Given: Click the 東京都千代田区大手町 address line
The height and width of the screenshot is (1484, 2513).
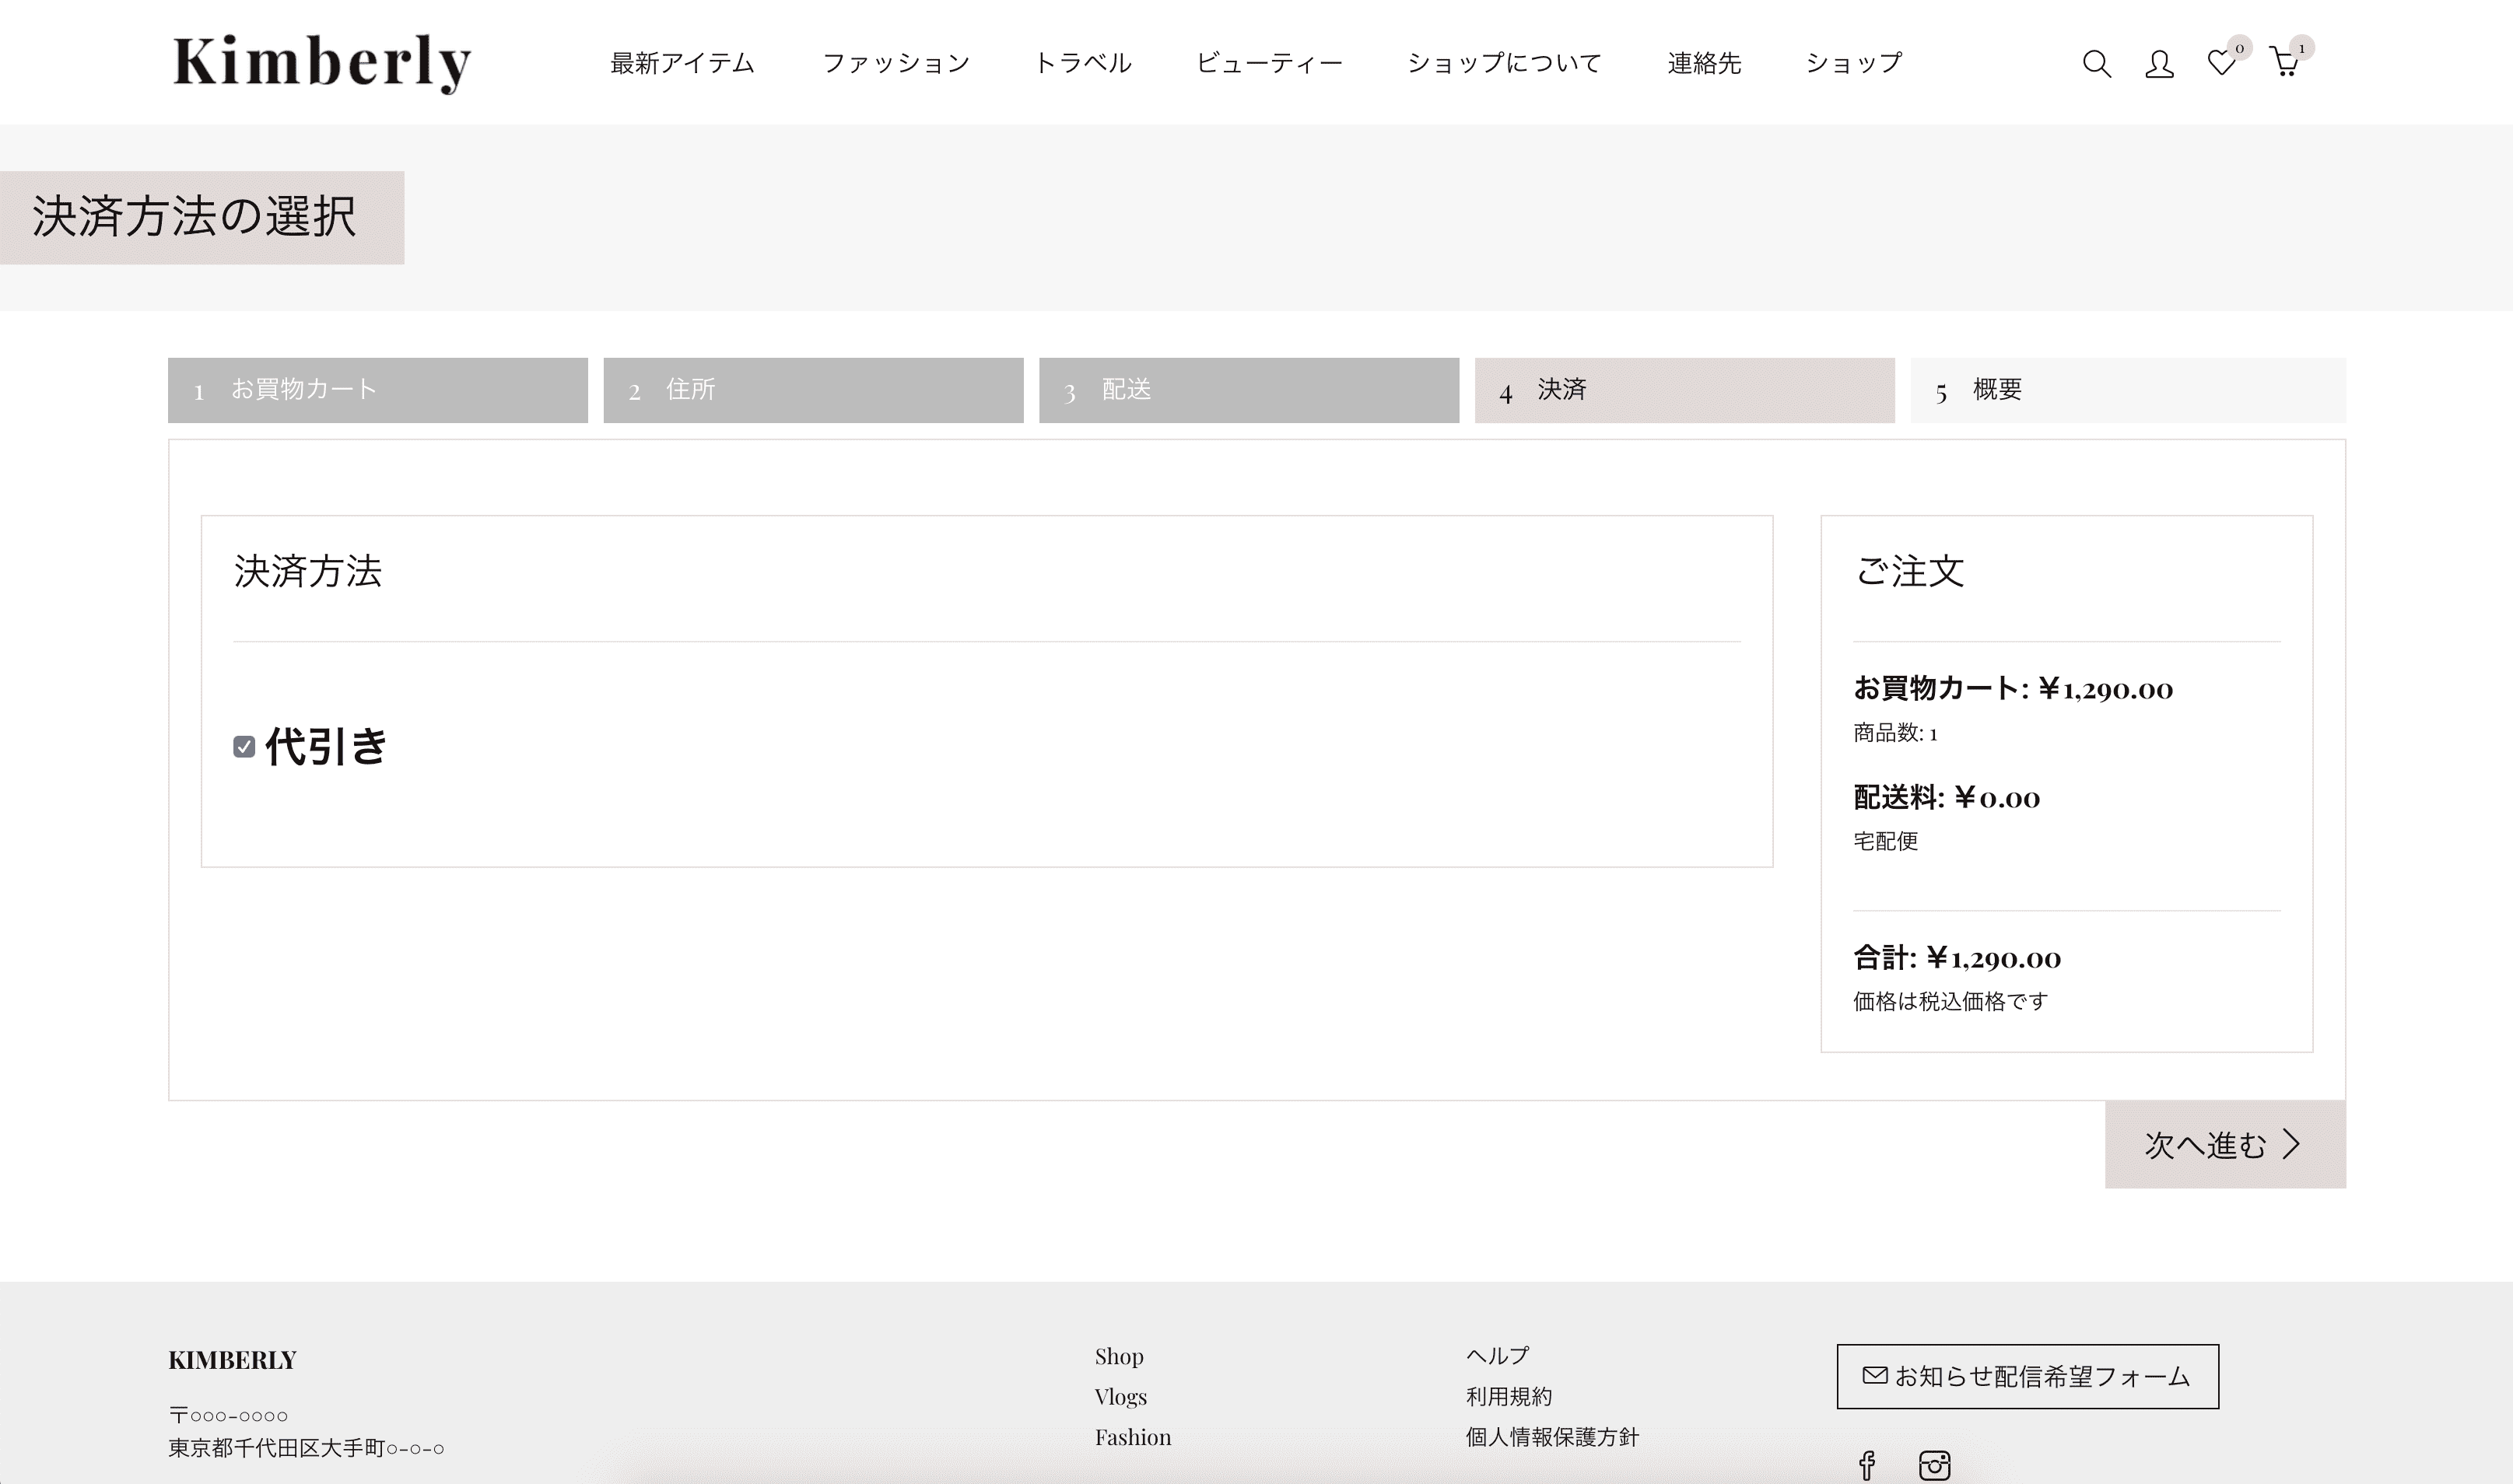Looking at the screenshot, I should [x=306, y=1448].
